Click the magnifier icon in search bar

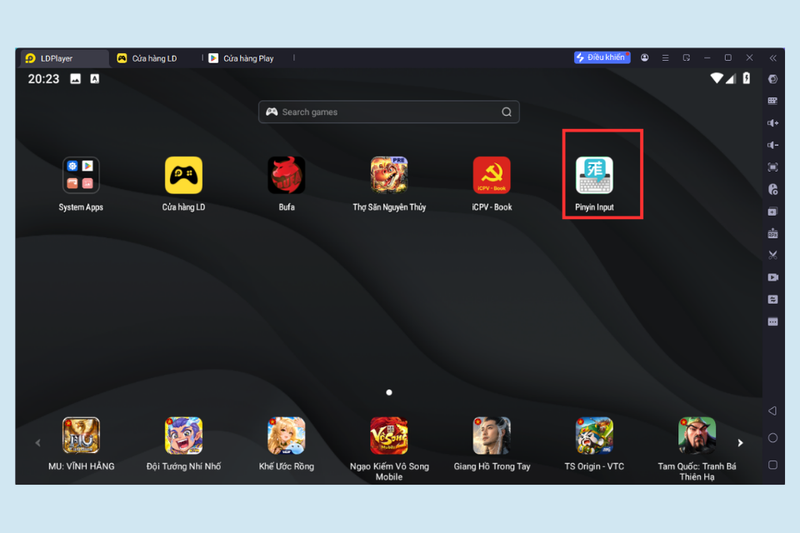(506, 112)
